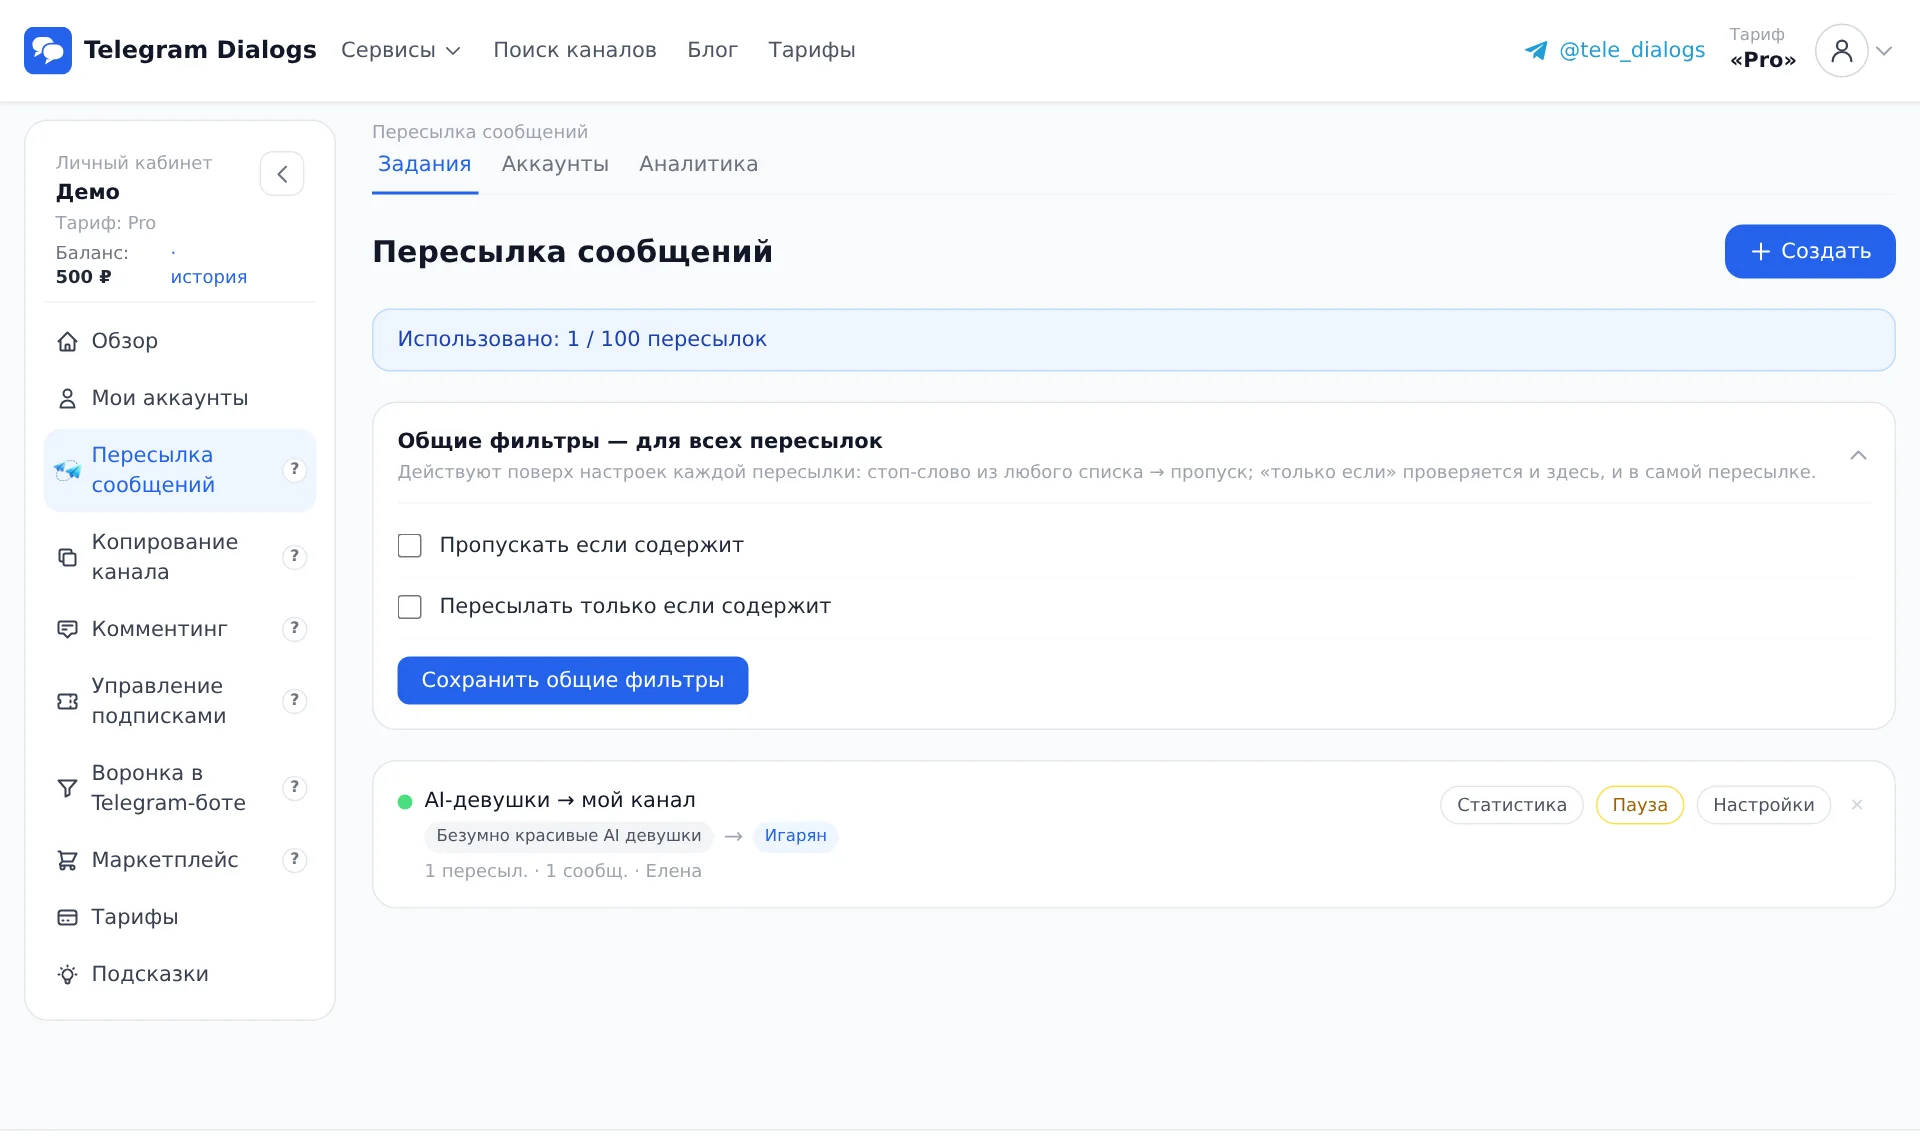Click the Мои аккаунты person icon
This screenshot has width=1920, height=1140.
(67, 398)
